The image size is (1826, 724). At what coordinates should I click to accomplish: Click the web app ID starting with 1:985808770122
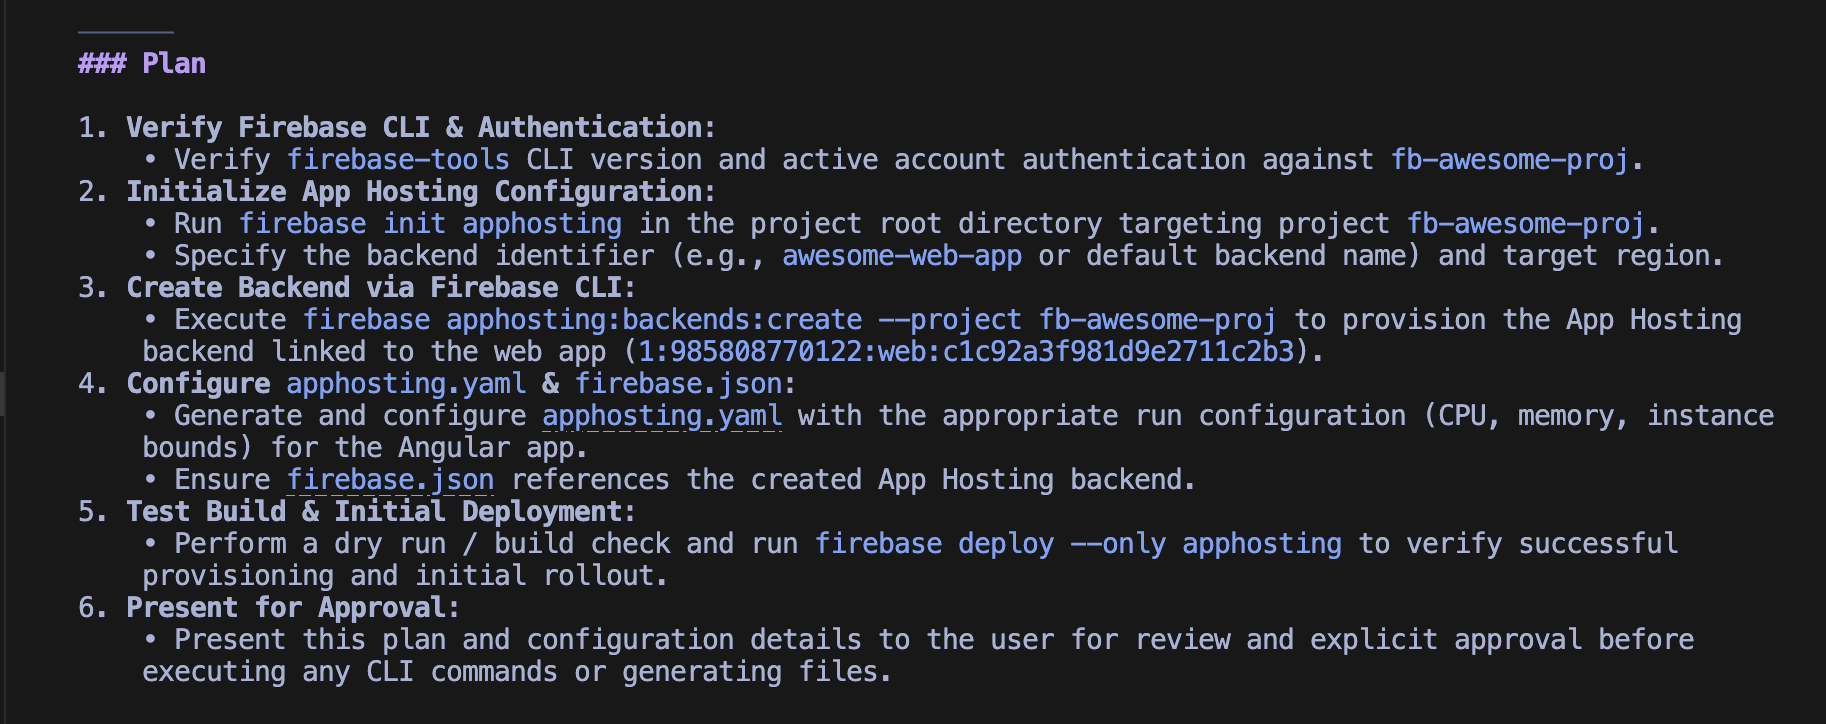tap(967, 352)
